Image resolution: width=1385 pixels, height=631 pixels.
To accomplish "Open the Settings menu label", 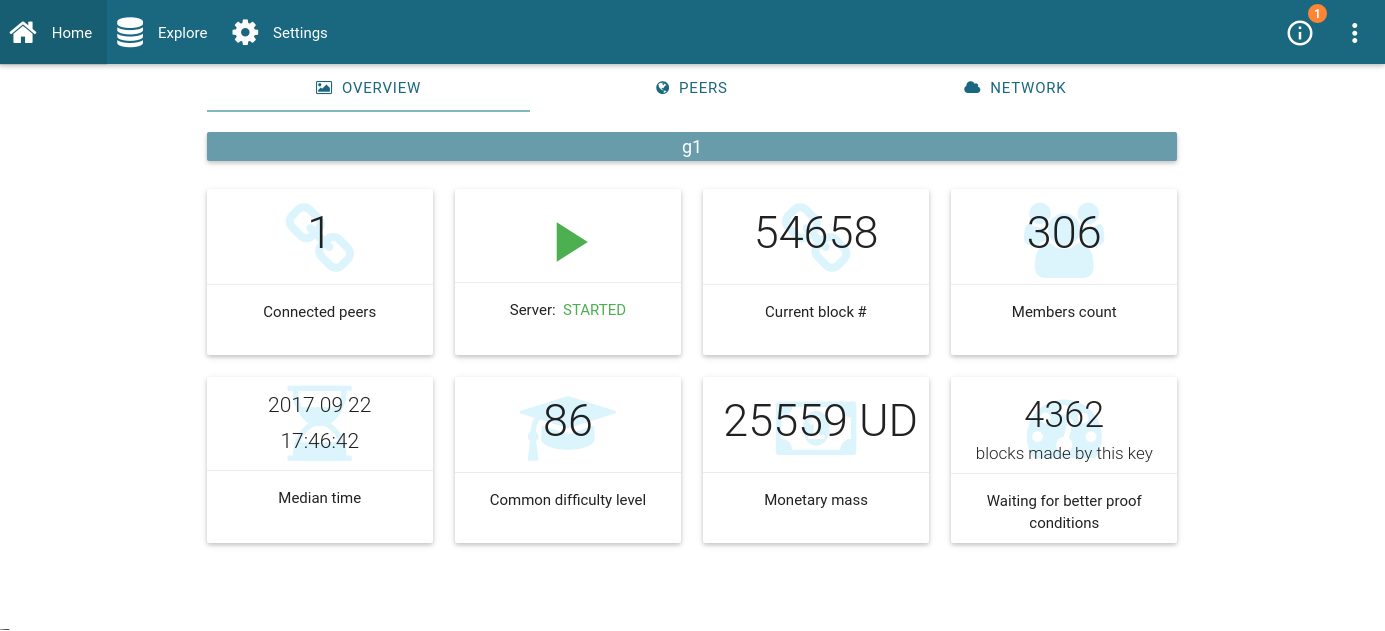I will 300,33.
